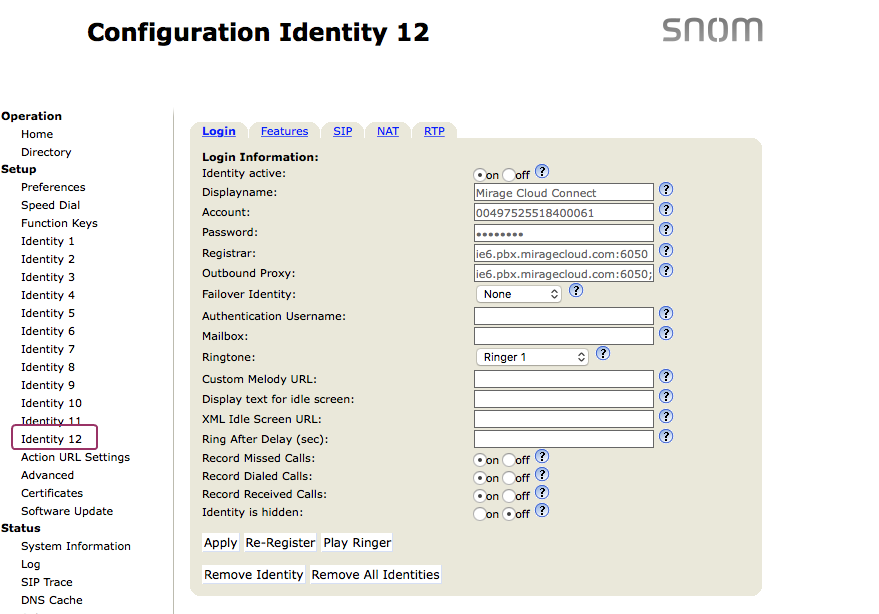Open the Failover Identity dropdown
This screenshot has height=614, width=879.
pos(519,294)
